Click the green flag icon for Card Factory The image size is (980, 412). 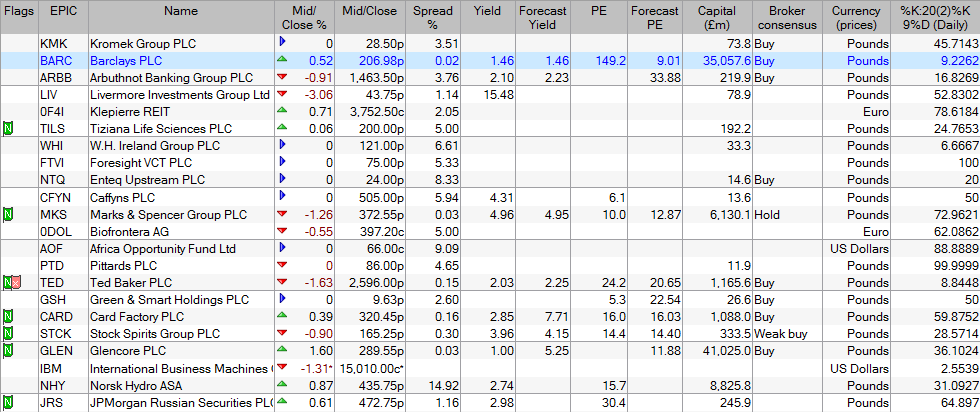pos(8,317)
